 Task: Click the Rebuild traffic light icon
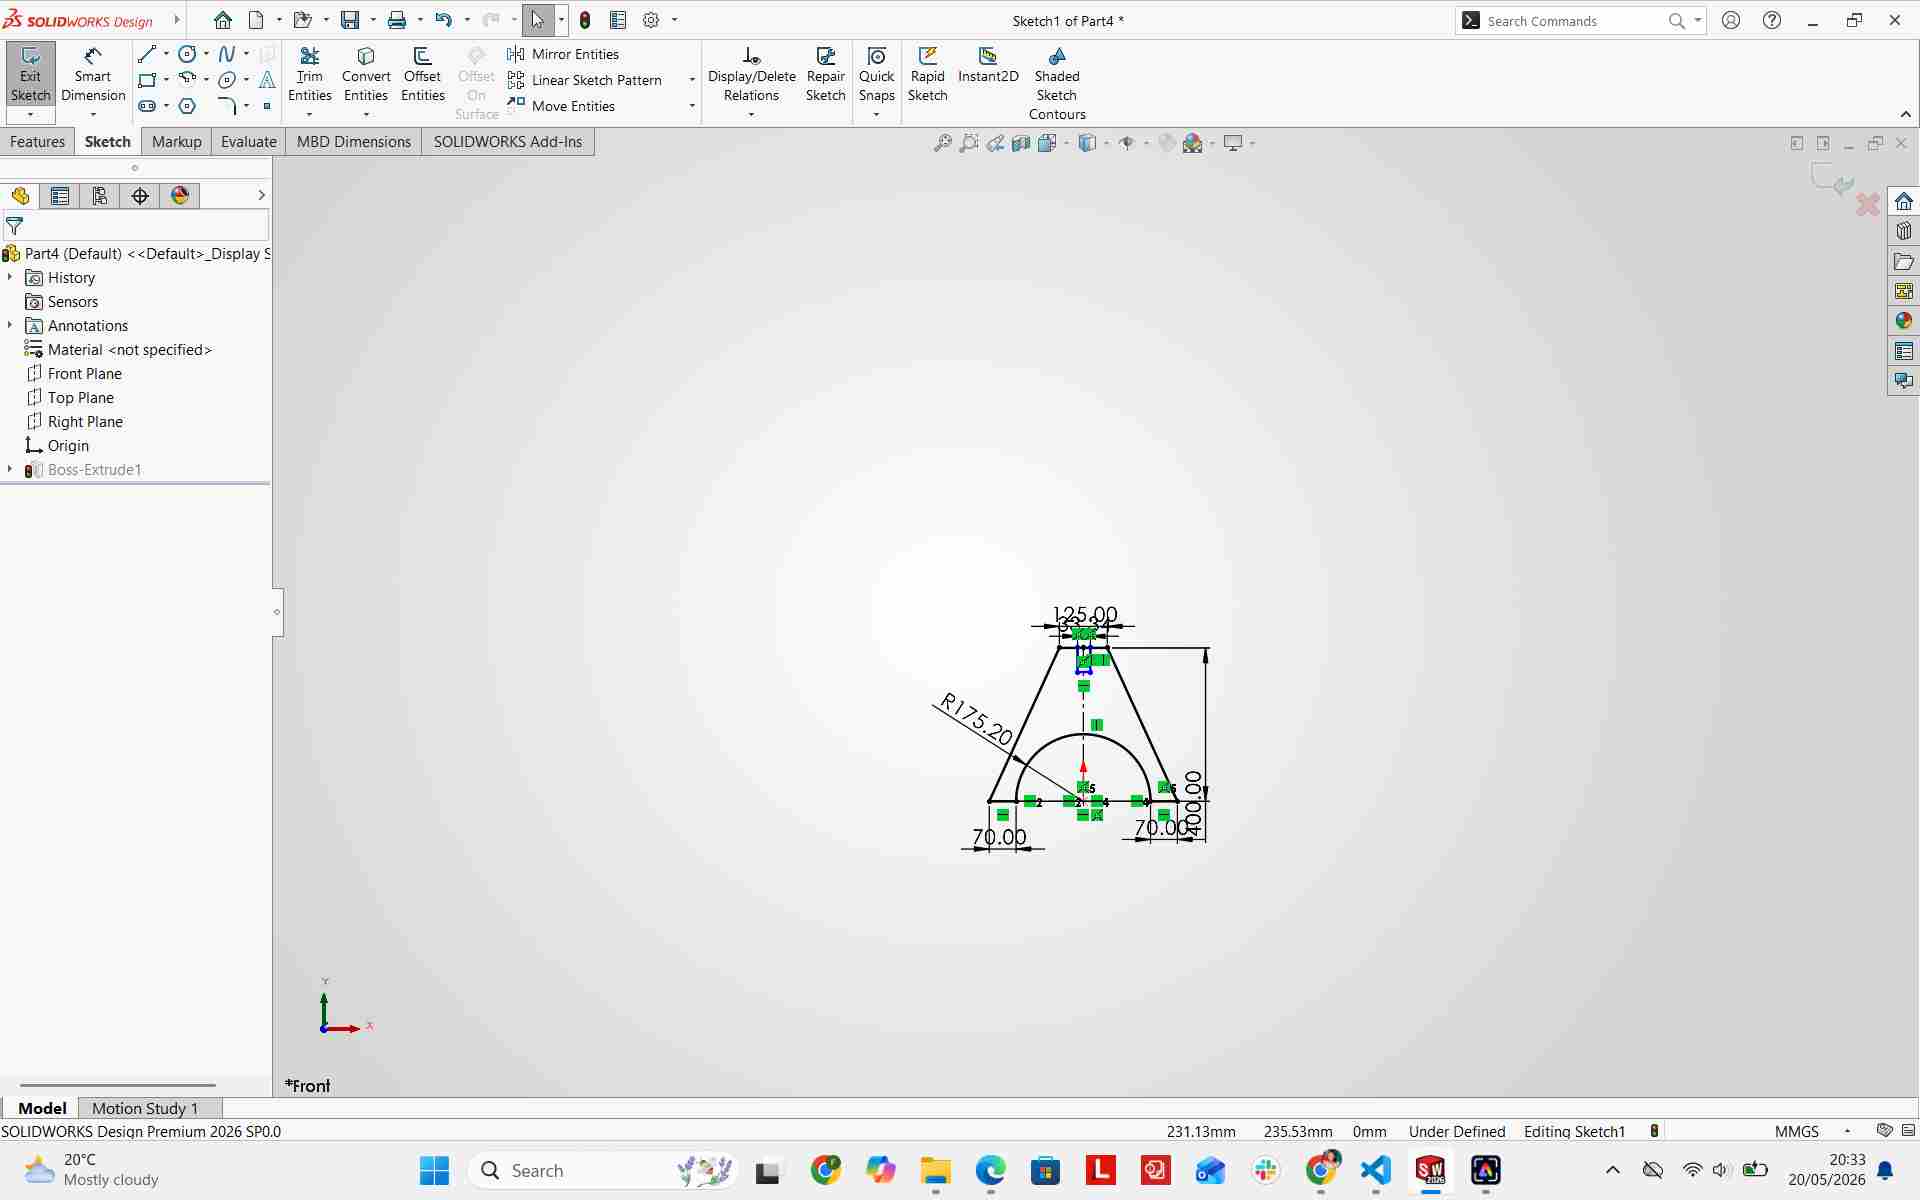[585, 20]
